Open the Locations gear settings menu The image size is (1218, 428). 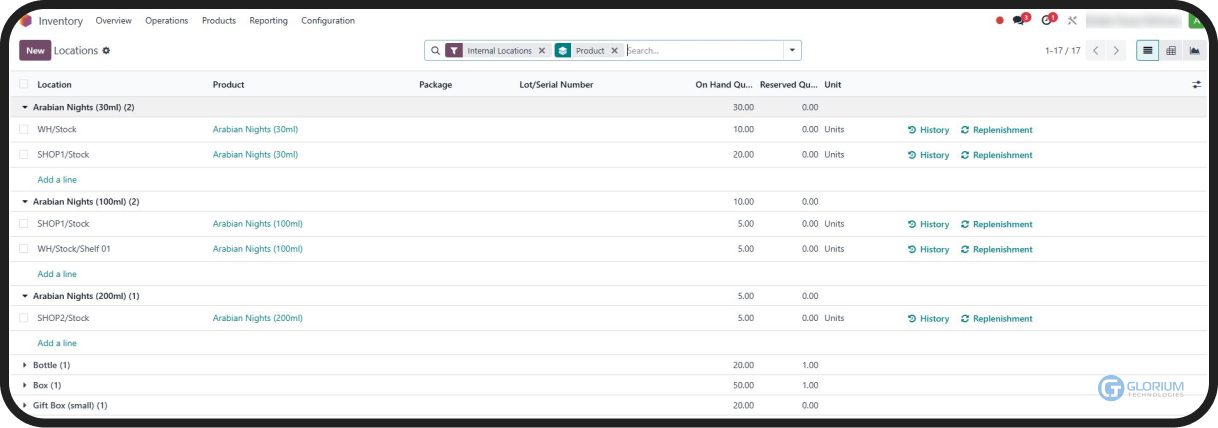107,50
